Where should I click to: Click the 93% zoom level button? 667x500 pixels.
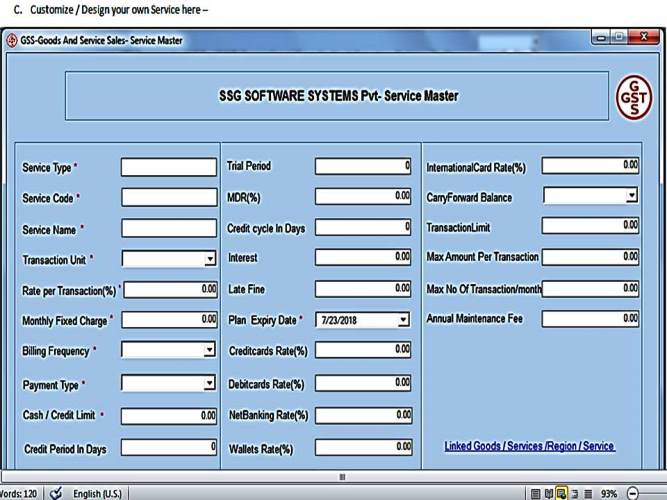coord(609,494)
